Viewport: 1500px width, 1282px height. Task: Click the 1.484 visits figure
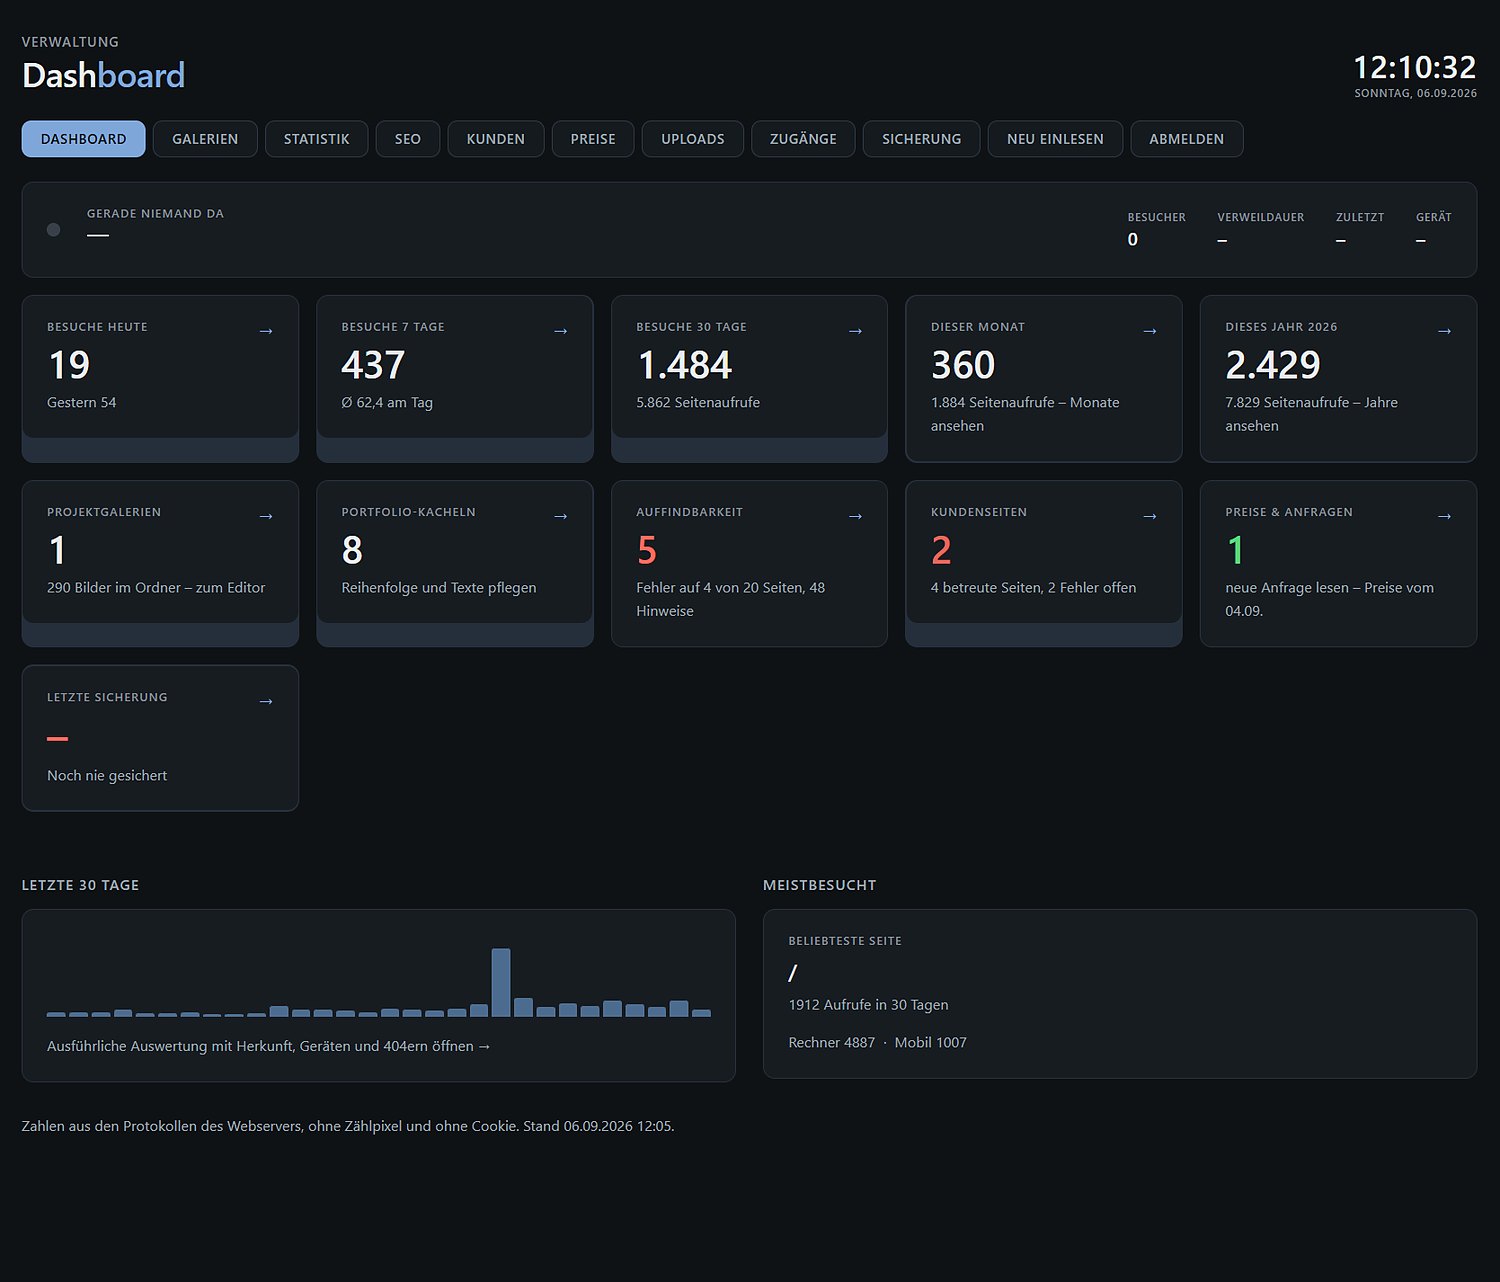(x=685, y=365)
